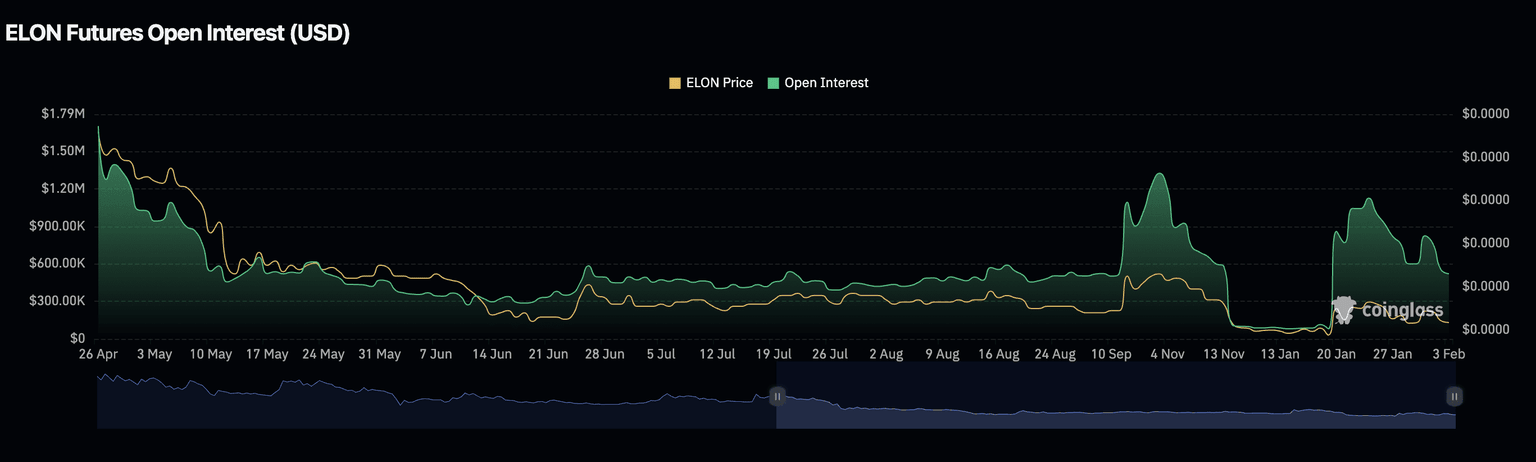Click the 5 Jul date label

click(x=661, y=354)
